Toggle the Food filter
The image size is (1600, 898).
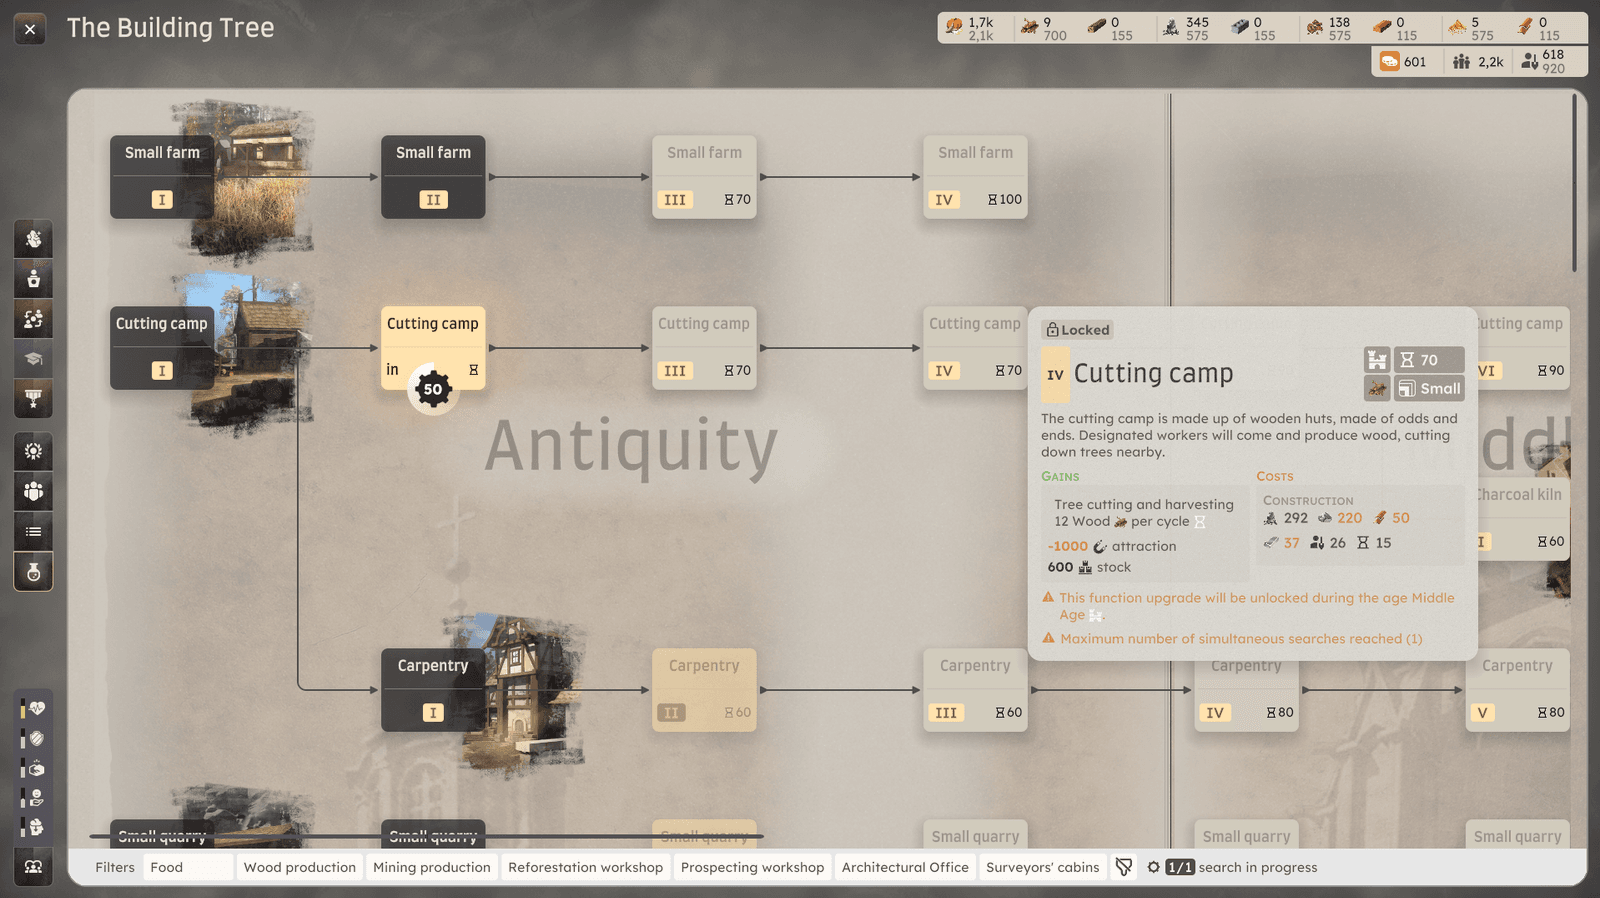tap(188, 867)
